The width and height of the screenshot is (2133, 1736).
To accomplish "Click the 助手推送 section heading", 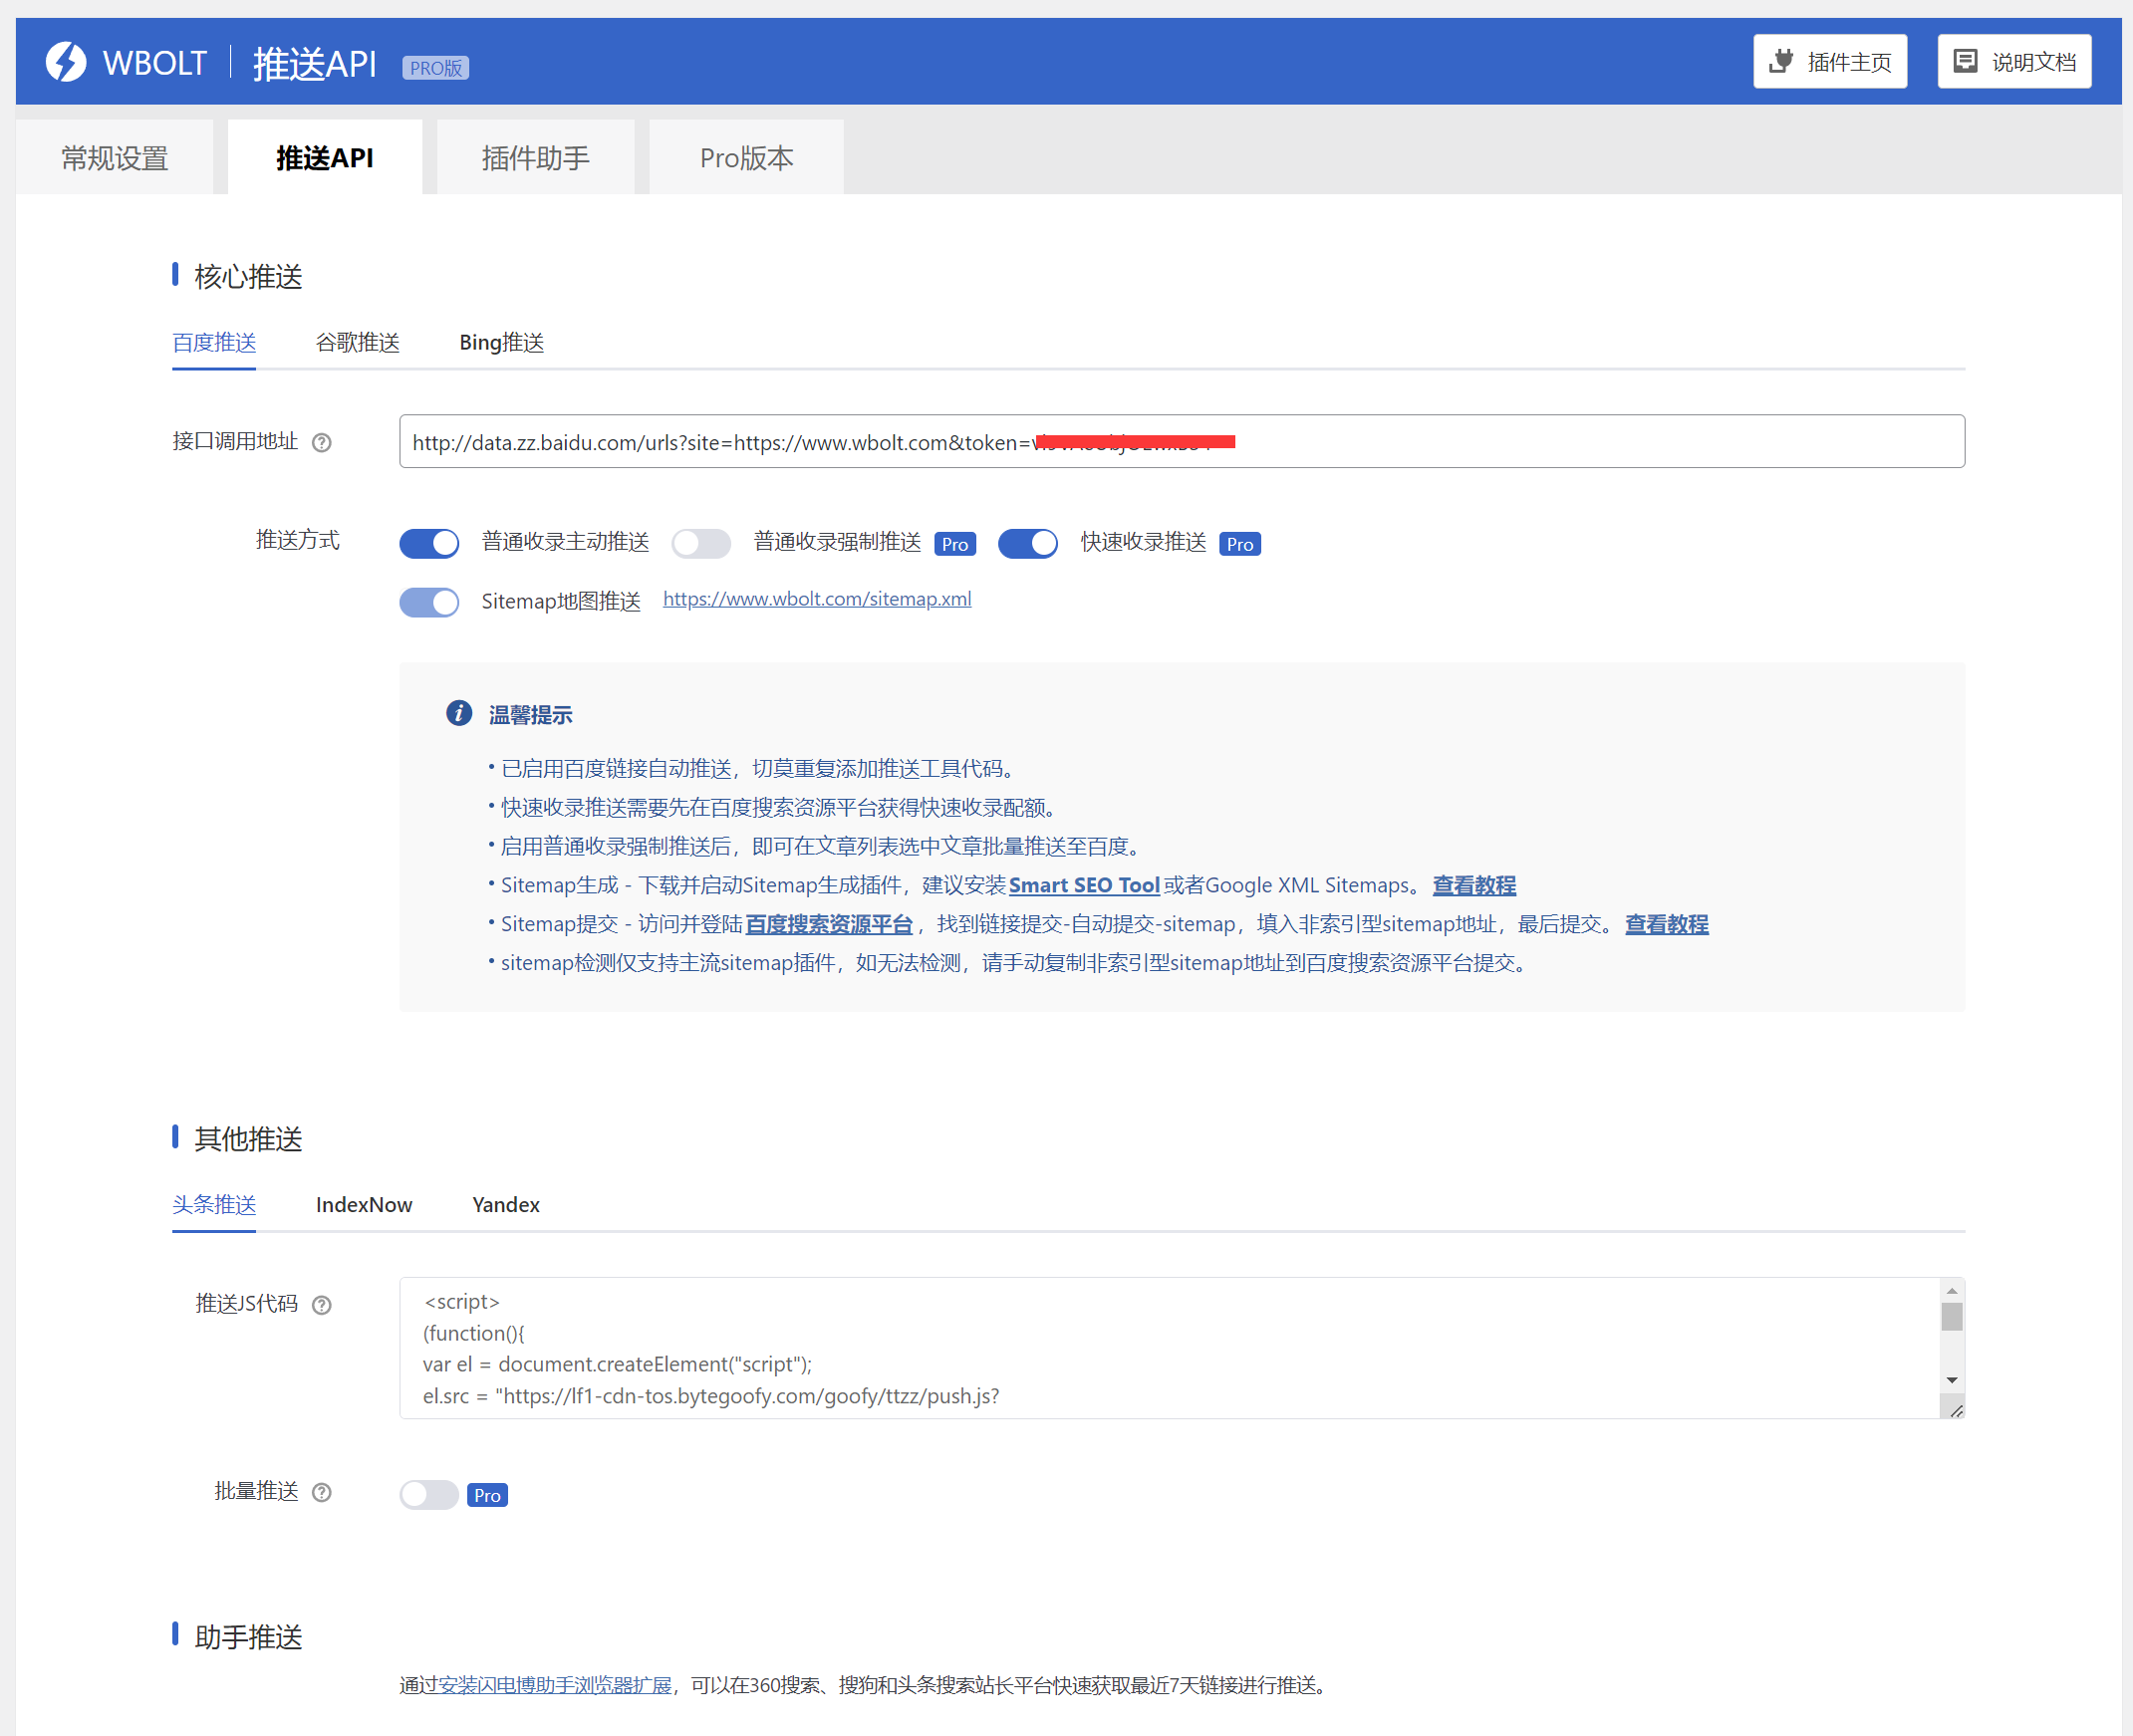I will [x=248, y=1637].
